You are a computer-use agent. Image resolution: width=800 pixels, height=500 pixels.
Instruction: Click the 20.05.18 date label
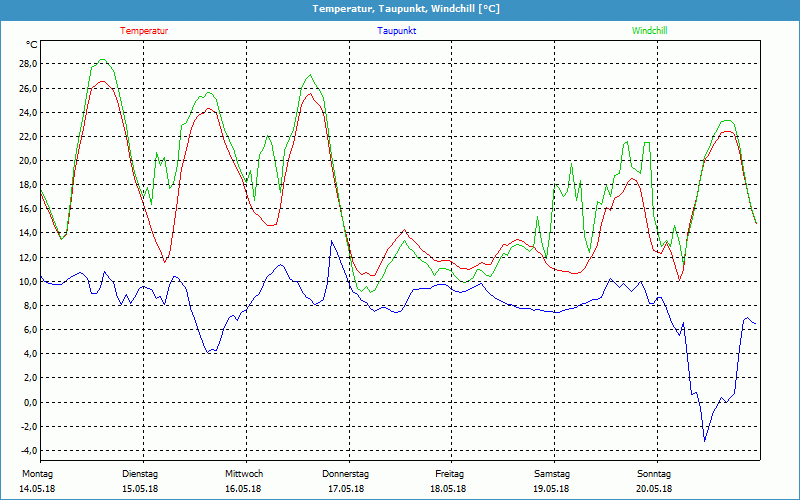pos(654,489)
